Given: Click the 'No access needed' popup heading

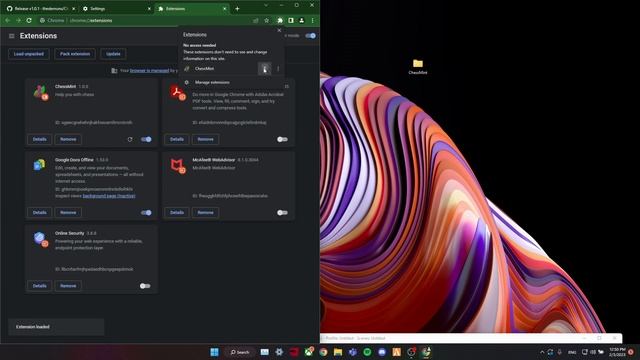Looking at the screenshot, I should coord(200,45).
